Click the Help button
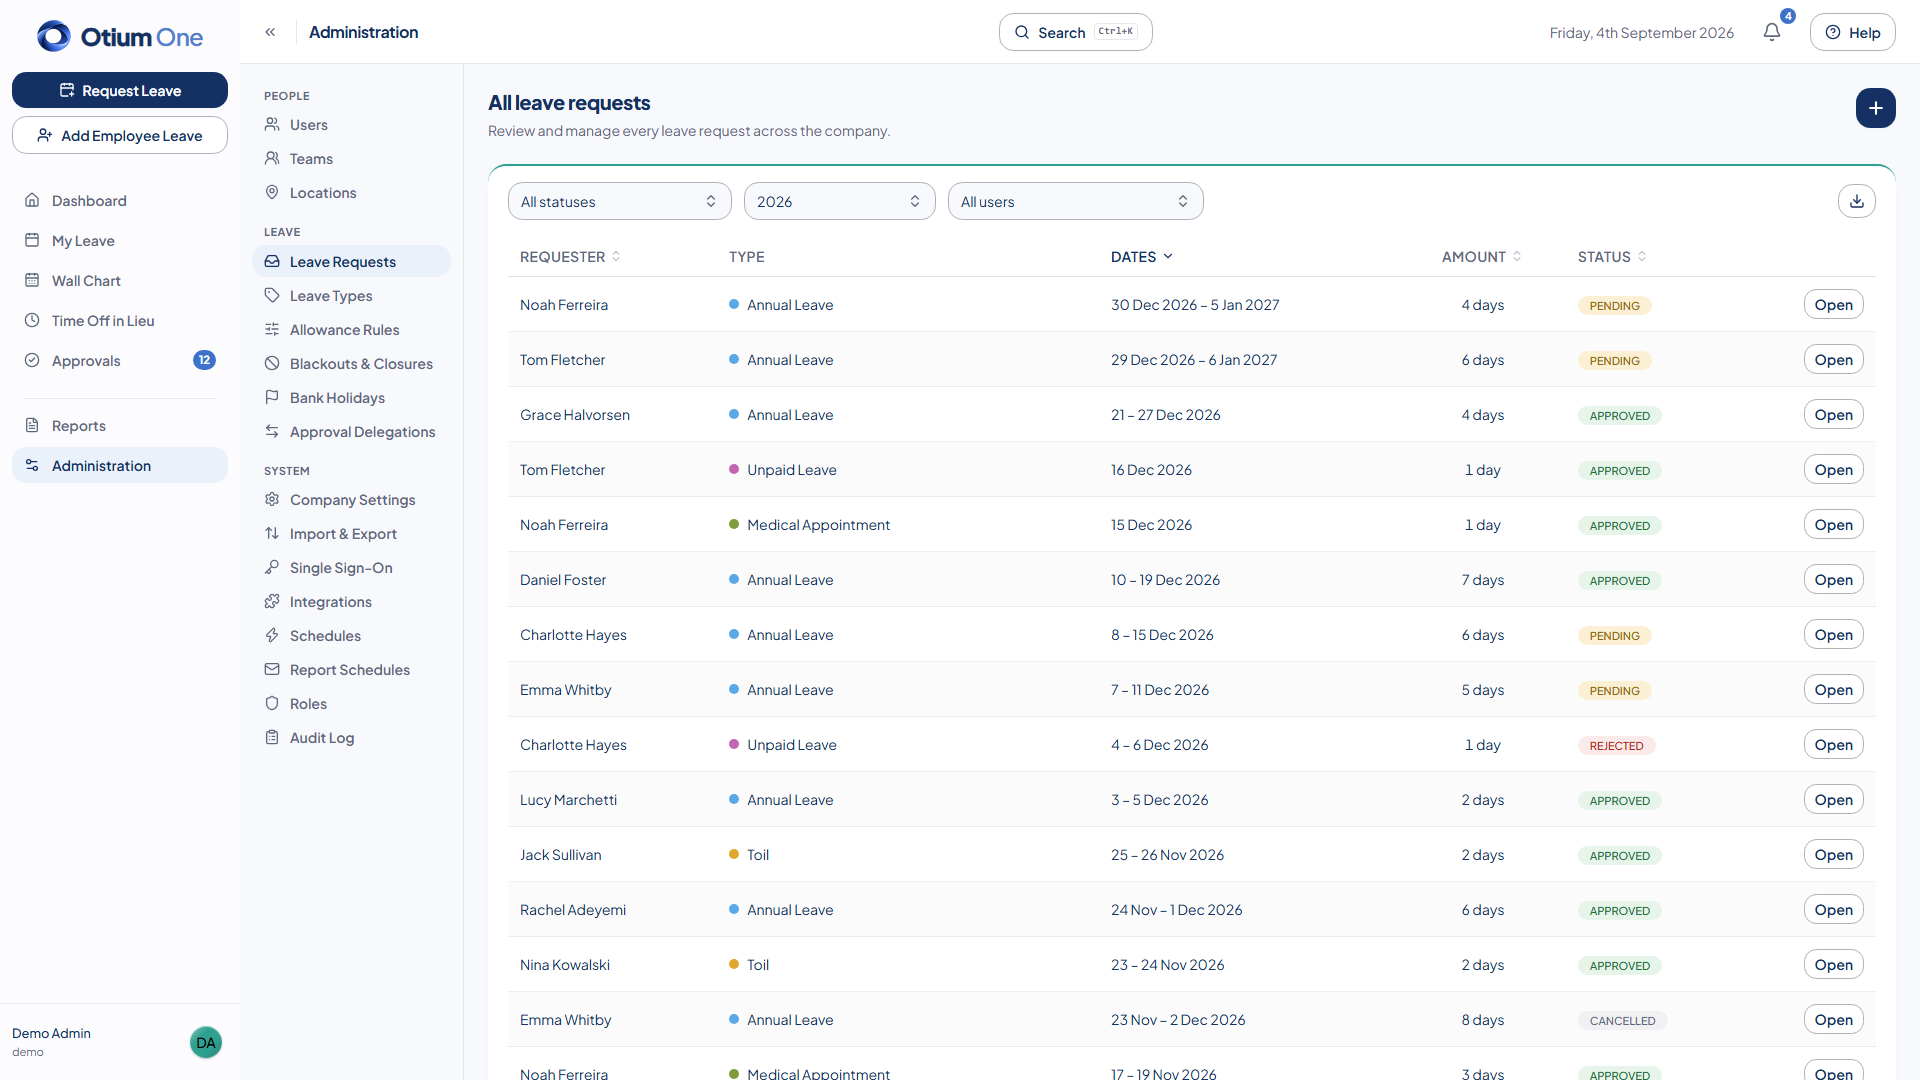 coord(1853,32)
